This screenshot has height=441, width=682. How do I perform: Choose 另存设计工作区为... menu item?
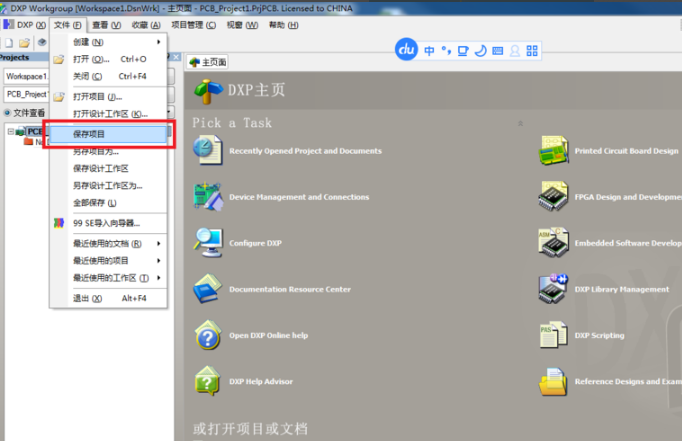pyautogui.click(x=108, y=186)
